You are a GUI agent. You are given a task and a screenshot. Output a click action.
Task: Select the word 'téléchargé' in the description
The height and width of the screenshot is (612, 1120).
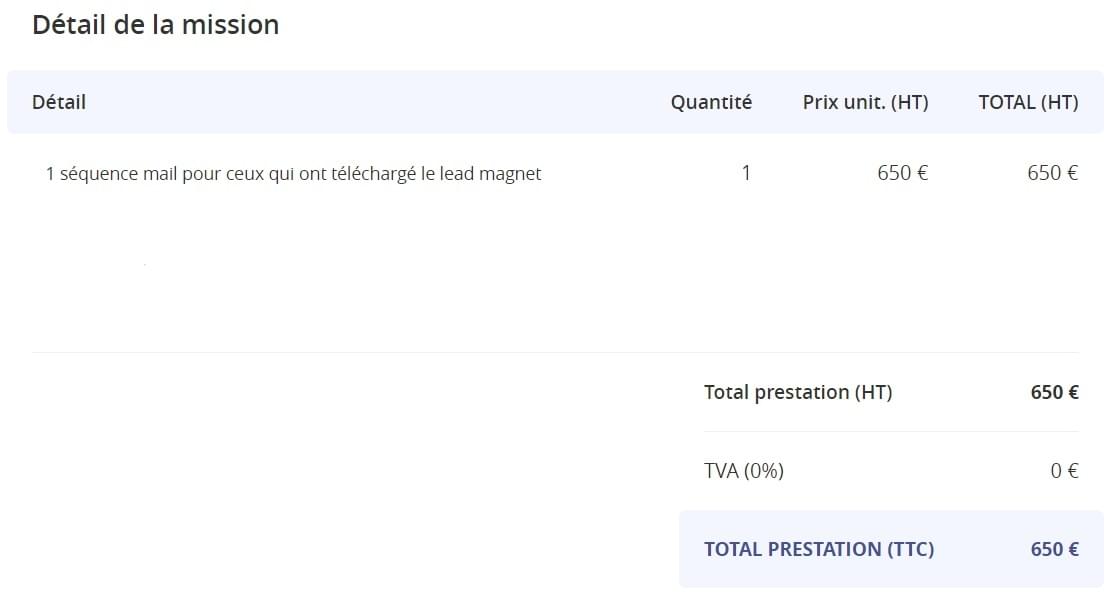374,174
